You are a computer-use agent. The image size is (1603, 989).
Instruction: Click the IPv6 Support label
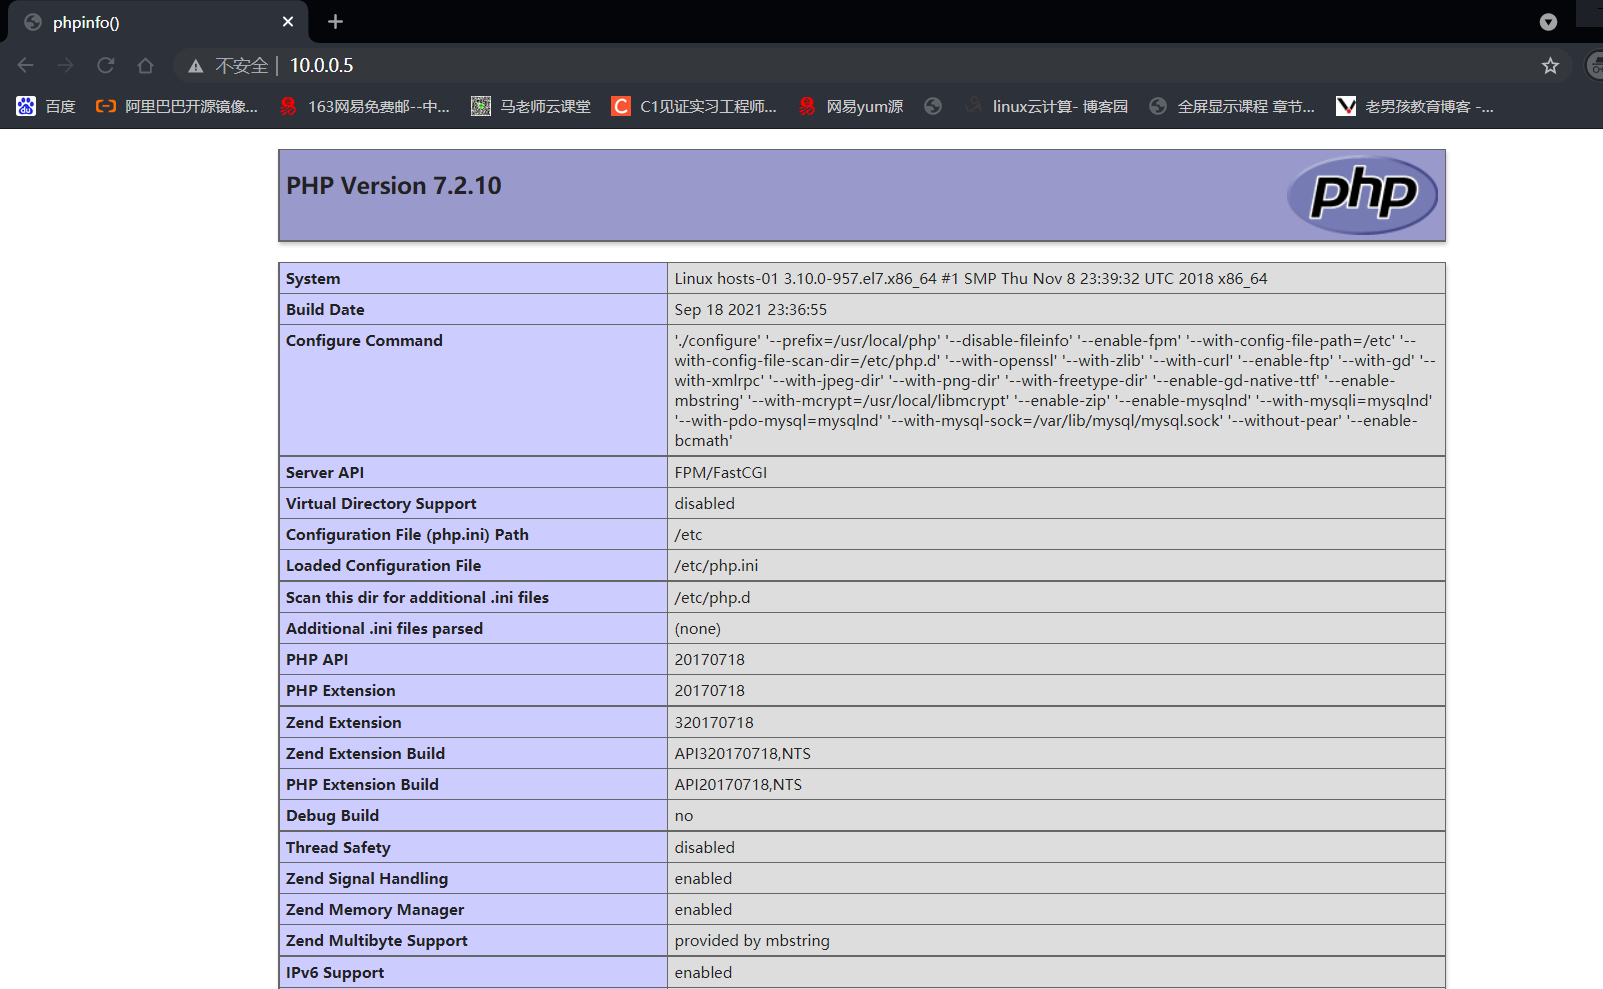(x=335, y=973)
